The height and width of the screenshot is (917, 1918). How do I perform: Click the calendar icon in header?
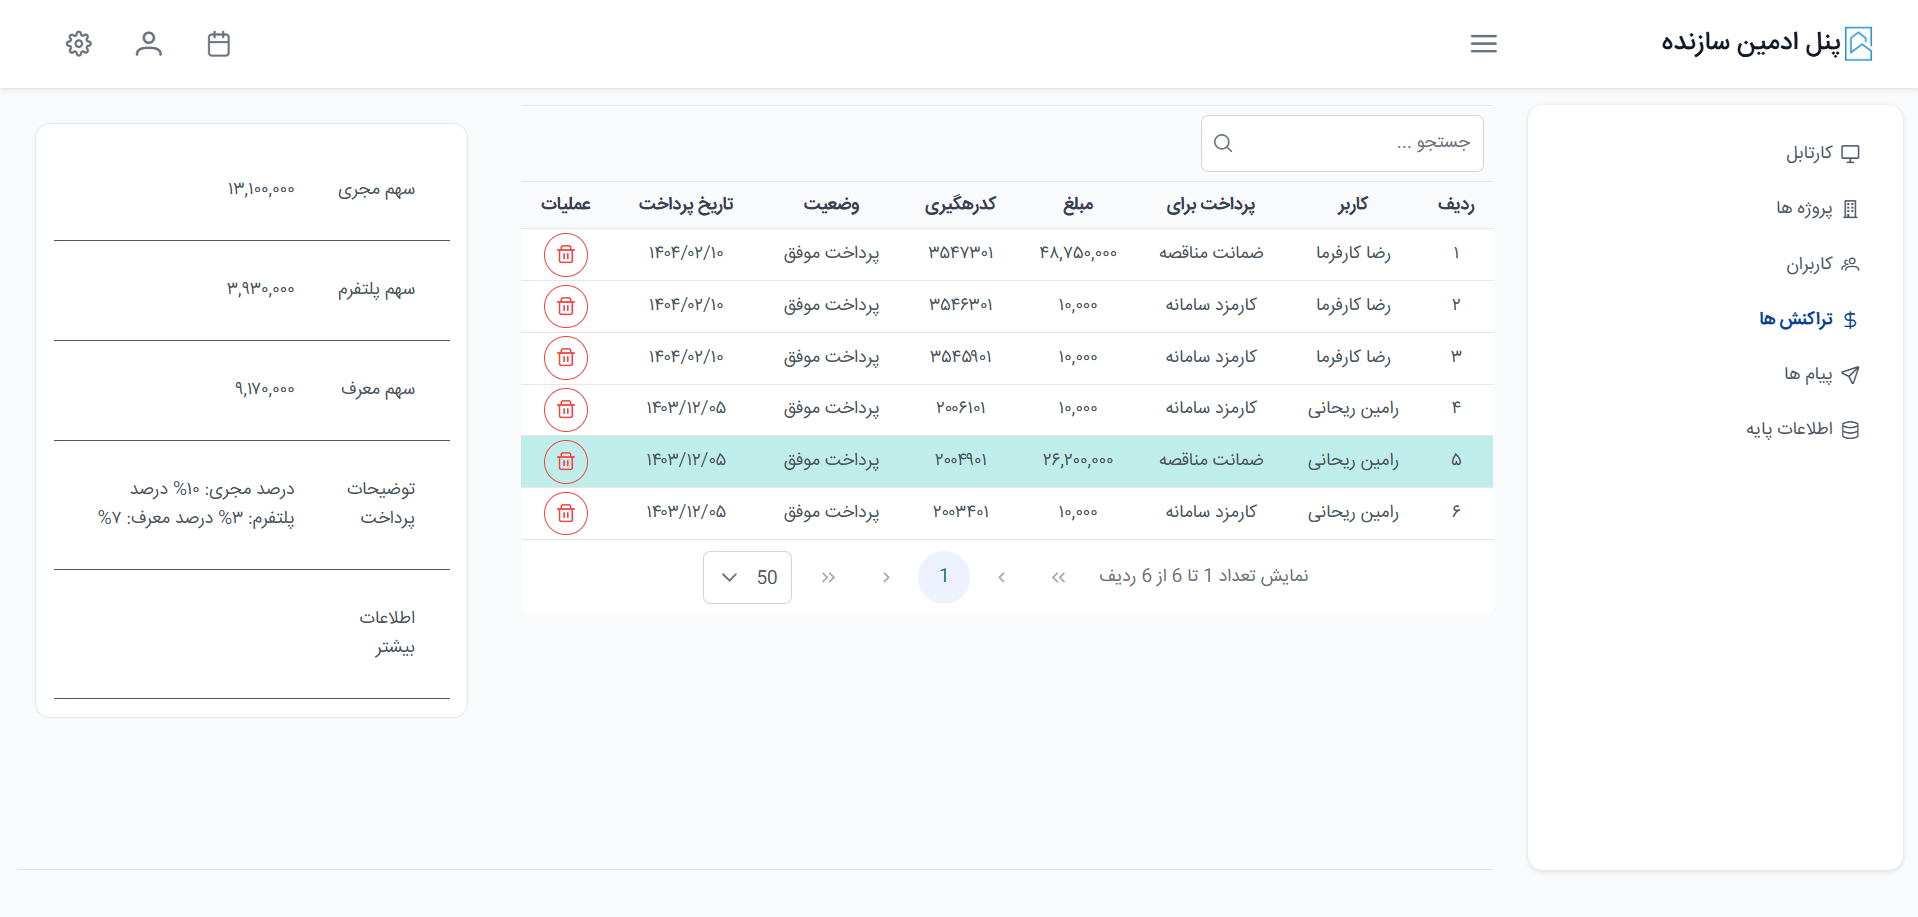(219, 44)
